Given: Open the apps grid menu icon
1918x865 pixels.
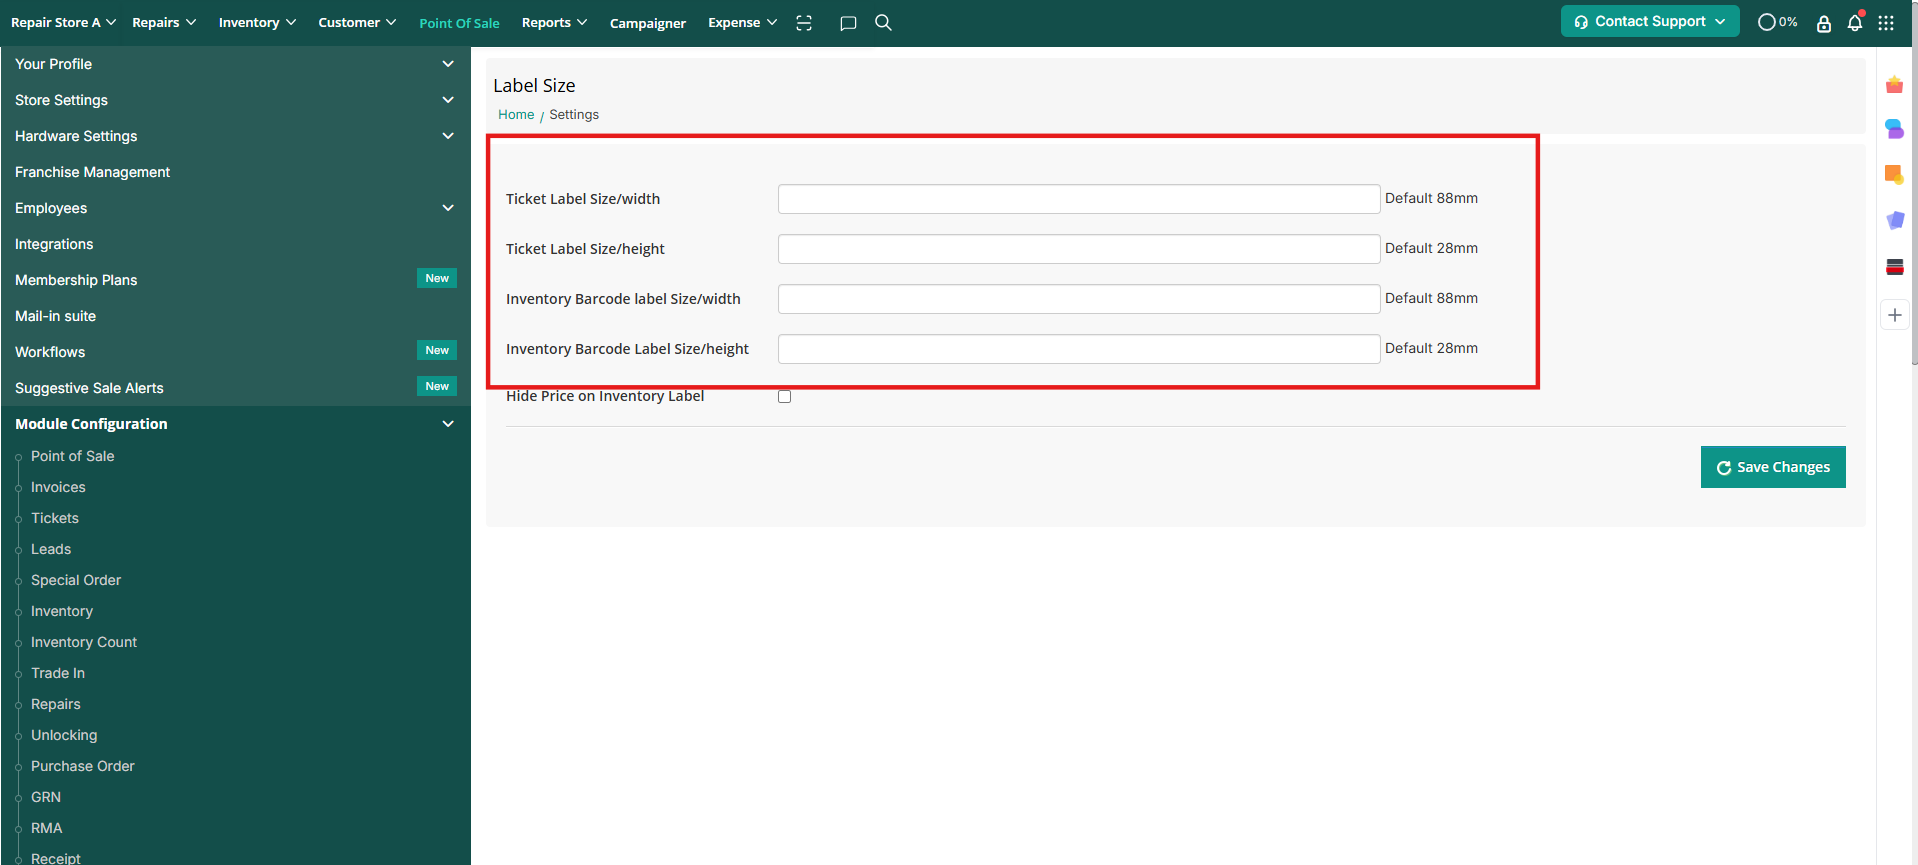Looking at the screenshot, I should [1886, 23].
